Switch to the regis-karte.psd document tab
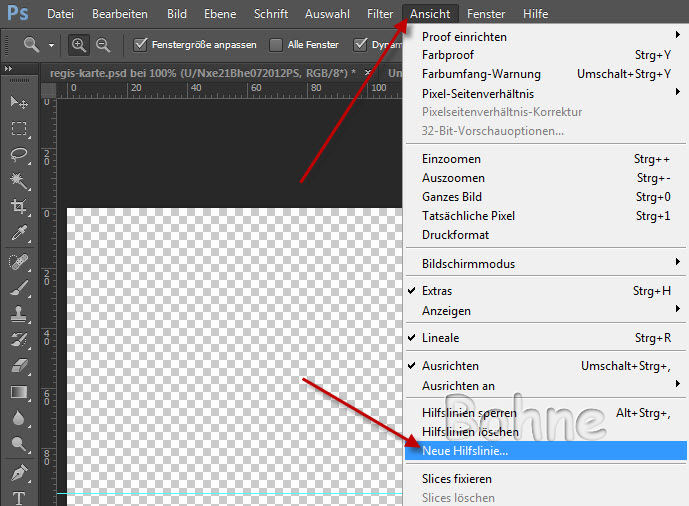 (x=200, y=73)
